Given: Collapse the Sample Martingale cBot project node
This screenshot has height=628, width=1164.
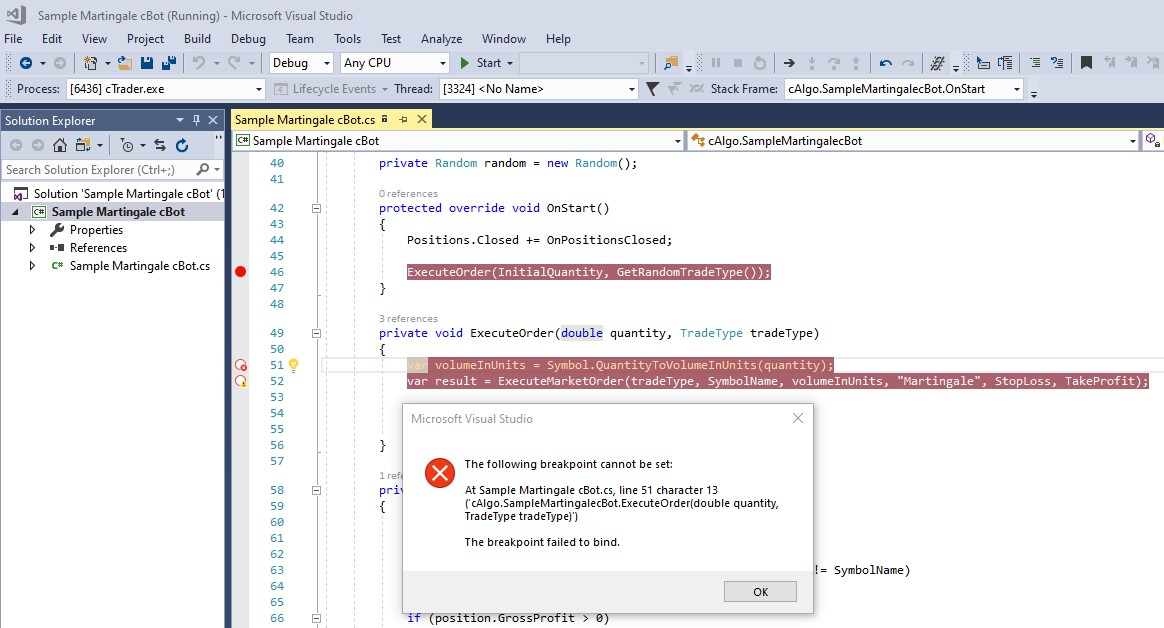Looking at the screenshot, I should tap(15, 212).
